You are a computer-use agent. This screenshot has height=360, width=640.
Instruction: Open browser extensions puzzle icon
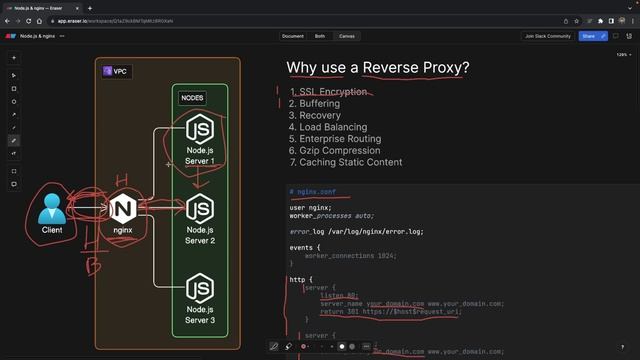600,21
